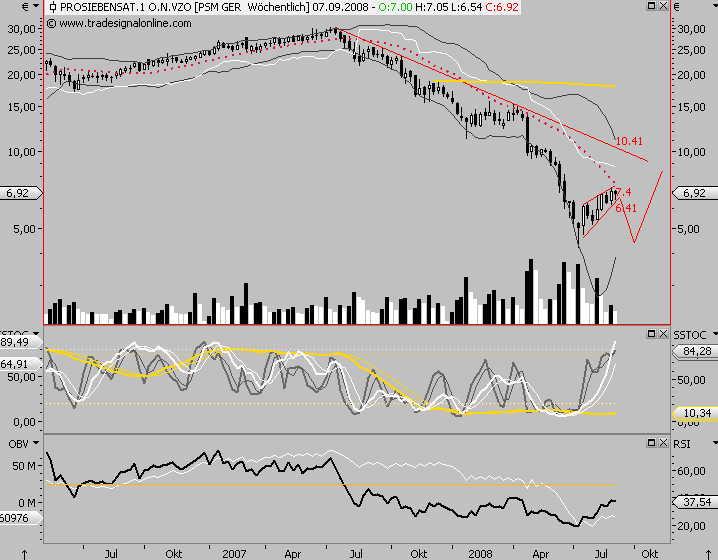
Task: Click the bottom-right up arrow
Action: [x=708, y=555]
